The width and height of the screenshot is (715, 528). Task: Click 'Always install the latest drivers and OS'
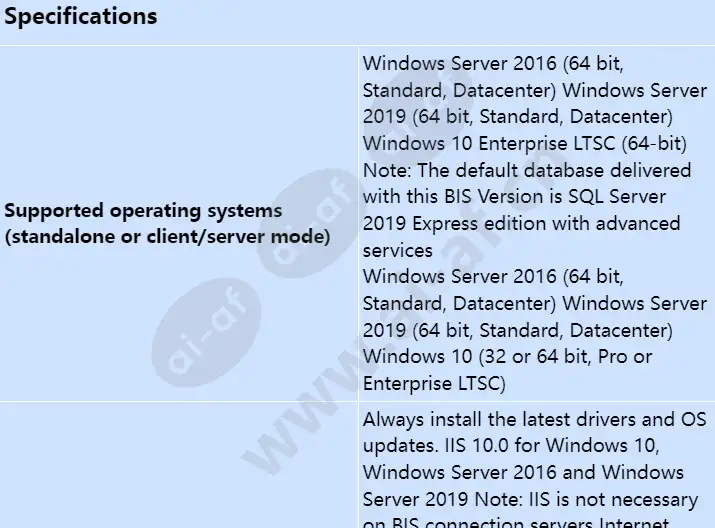[534, 419]
